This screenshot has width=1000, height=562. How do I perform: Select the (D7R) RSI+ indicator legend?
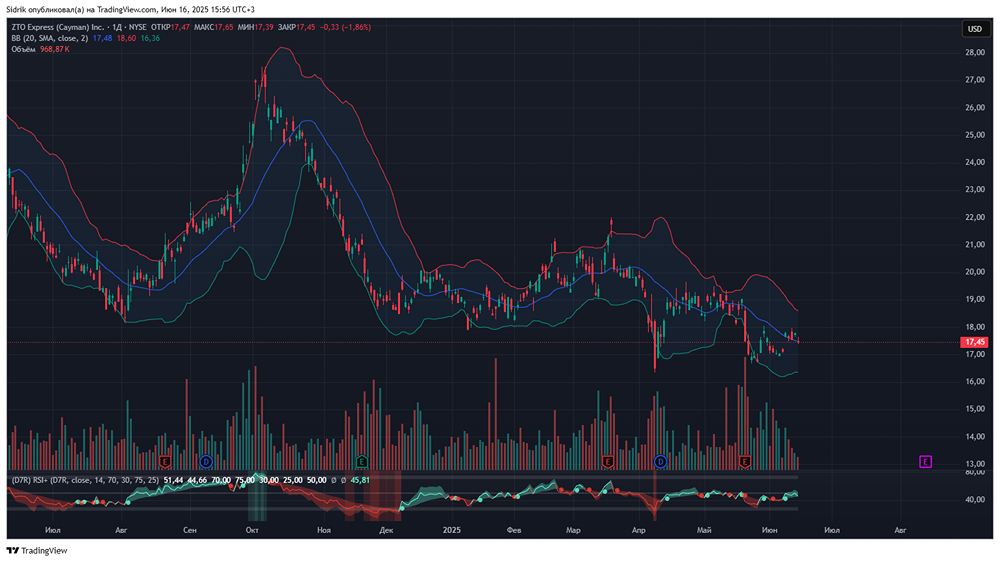(85, 480)
